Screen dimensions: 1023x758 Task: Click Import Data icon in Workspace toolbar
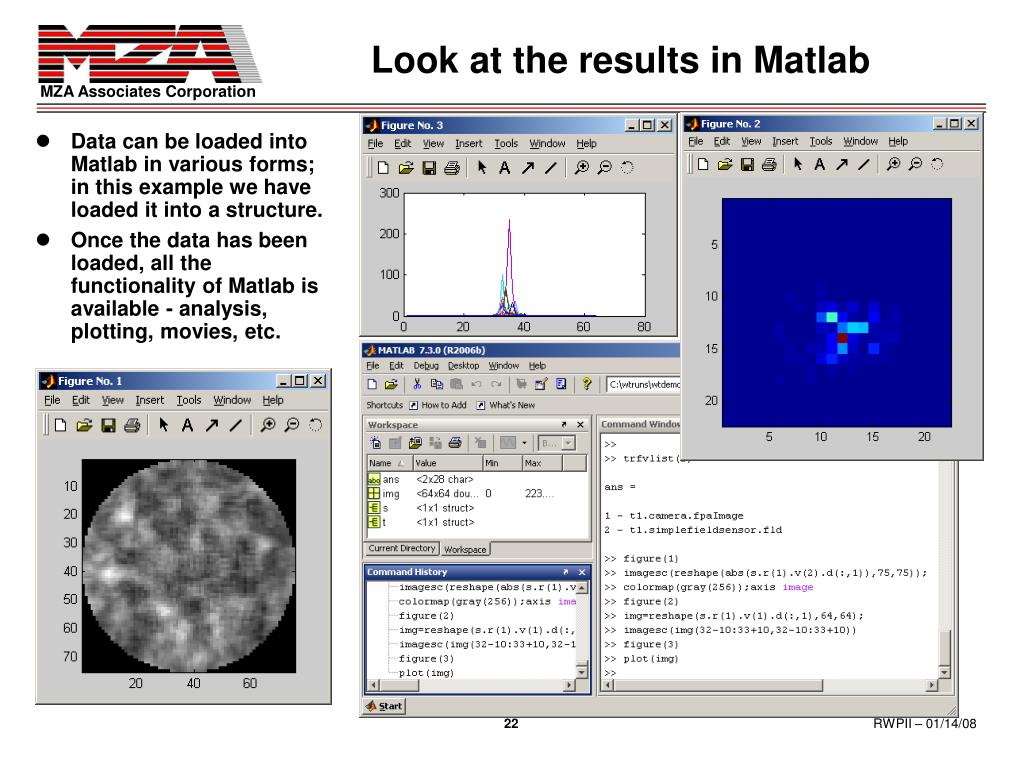coord(415,443)
